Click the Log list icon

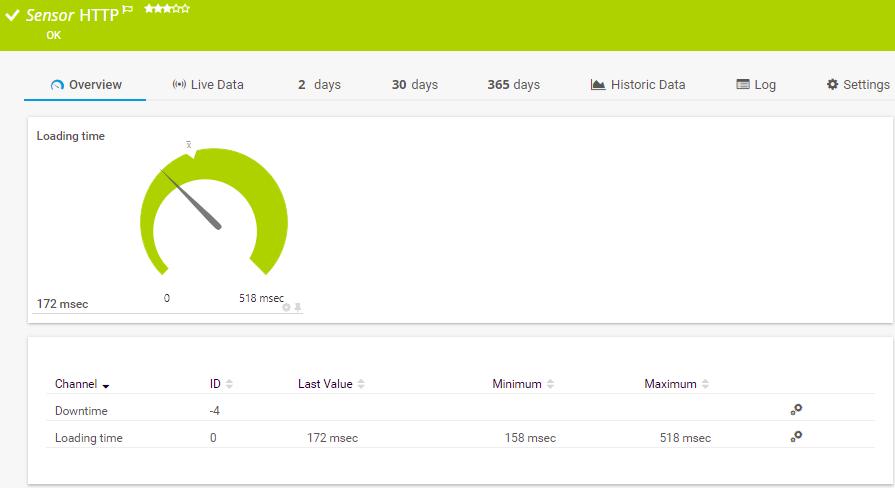pyautogui.click(x=743, y=84)
